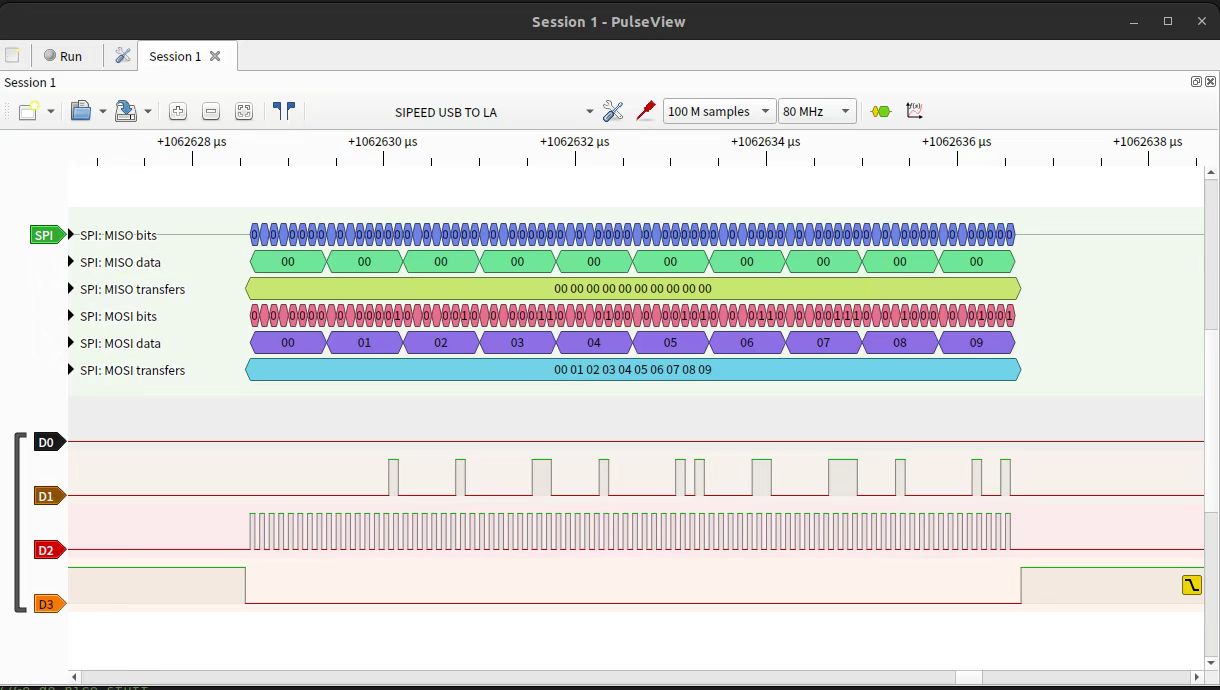Image resolution: width=1220 pixels, height=690 pixels.
Task: Toggle the show cursors button
Action: (x=284, y=111)
